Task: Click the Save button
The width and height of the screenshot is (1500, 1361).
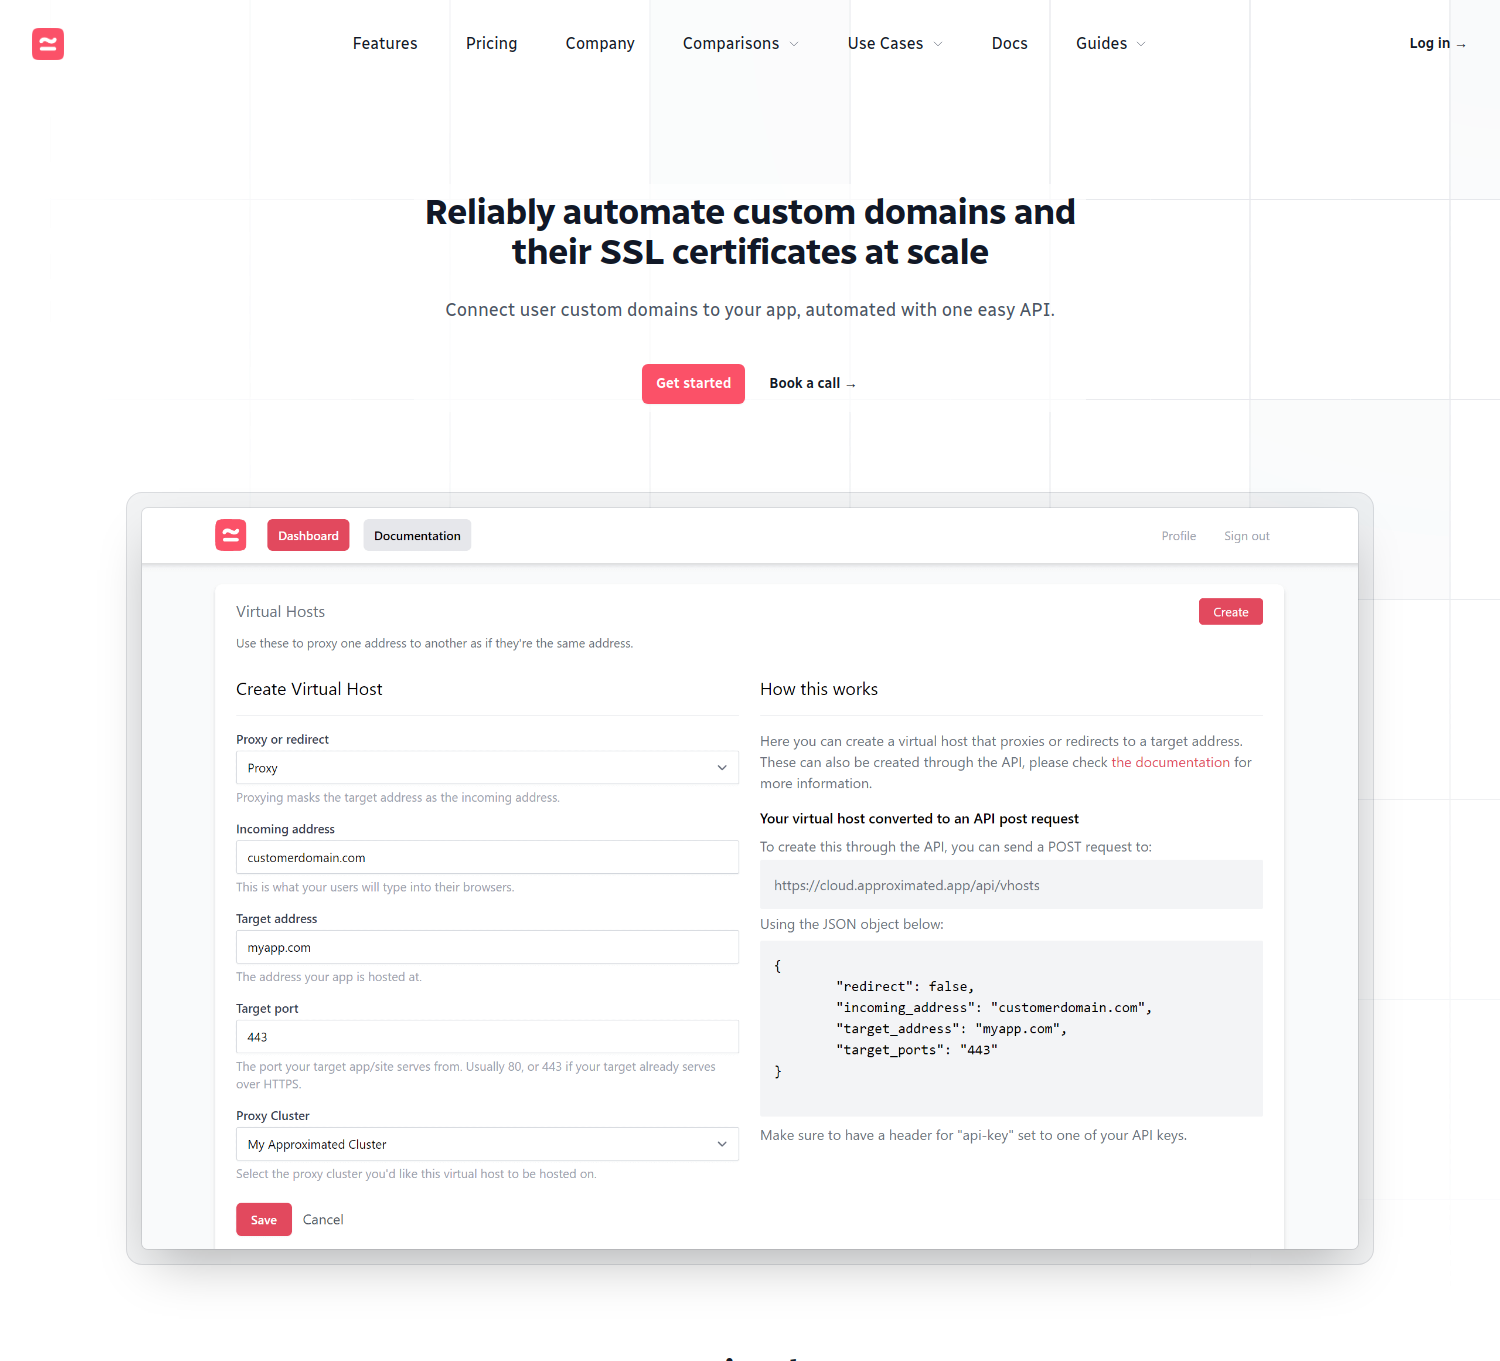Action: (x=264, y=1220)
